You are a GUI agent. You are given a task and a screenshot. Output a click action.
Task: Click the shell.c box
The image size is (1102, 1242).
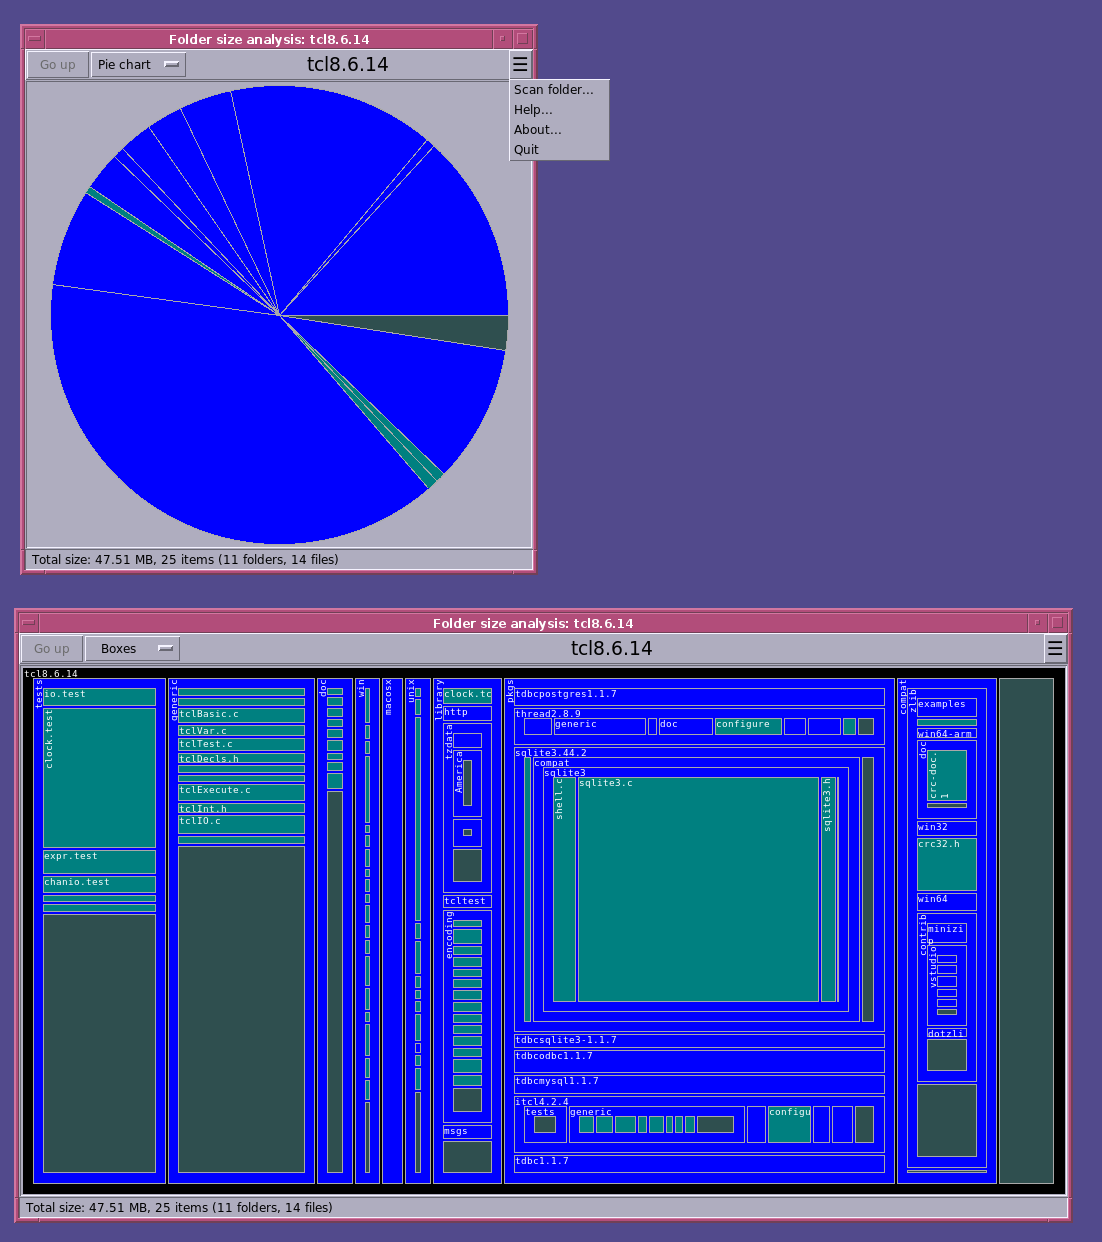pyautogui.click(x=564, y=889)
